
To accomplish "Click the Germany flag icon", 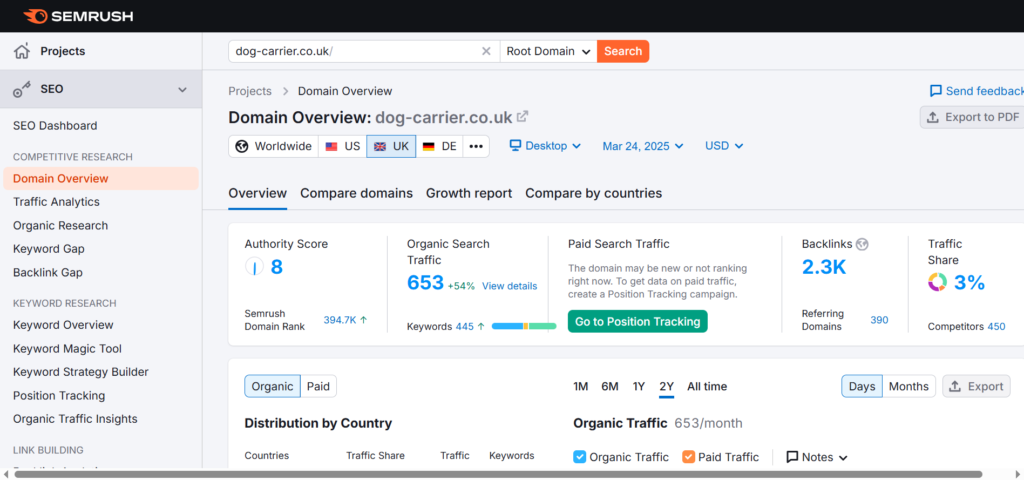I will pyautogui.click(x=428, y=146).
